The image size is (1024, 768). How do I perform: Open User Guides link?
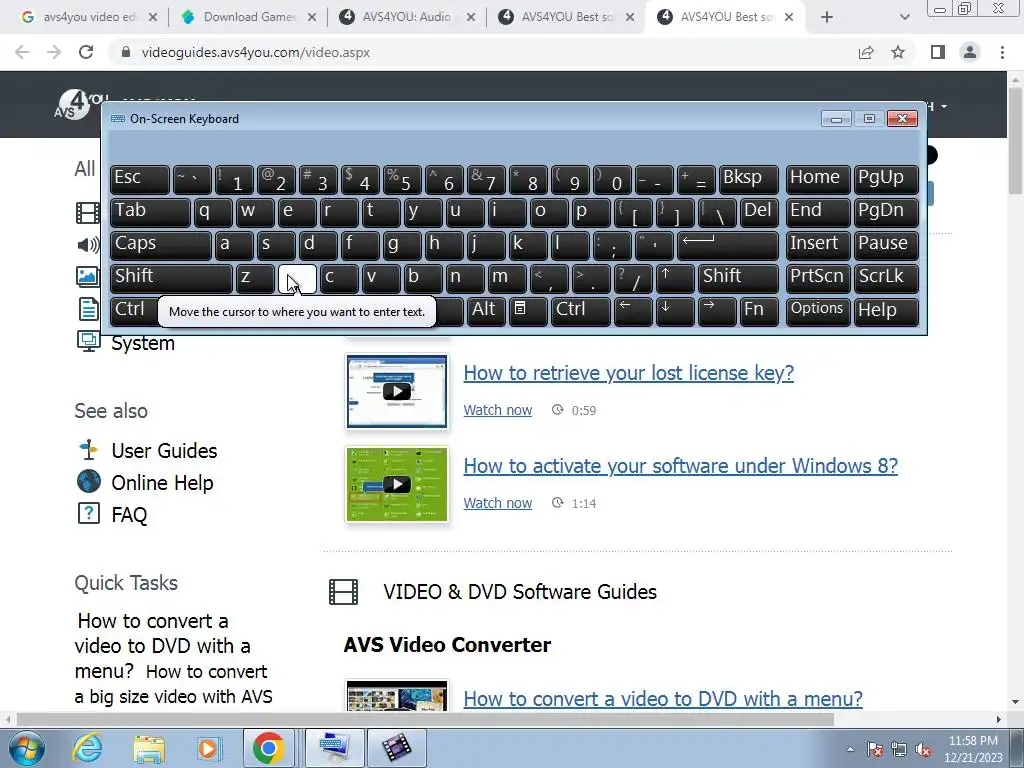tap(164, 451)
